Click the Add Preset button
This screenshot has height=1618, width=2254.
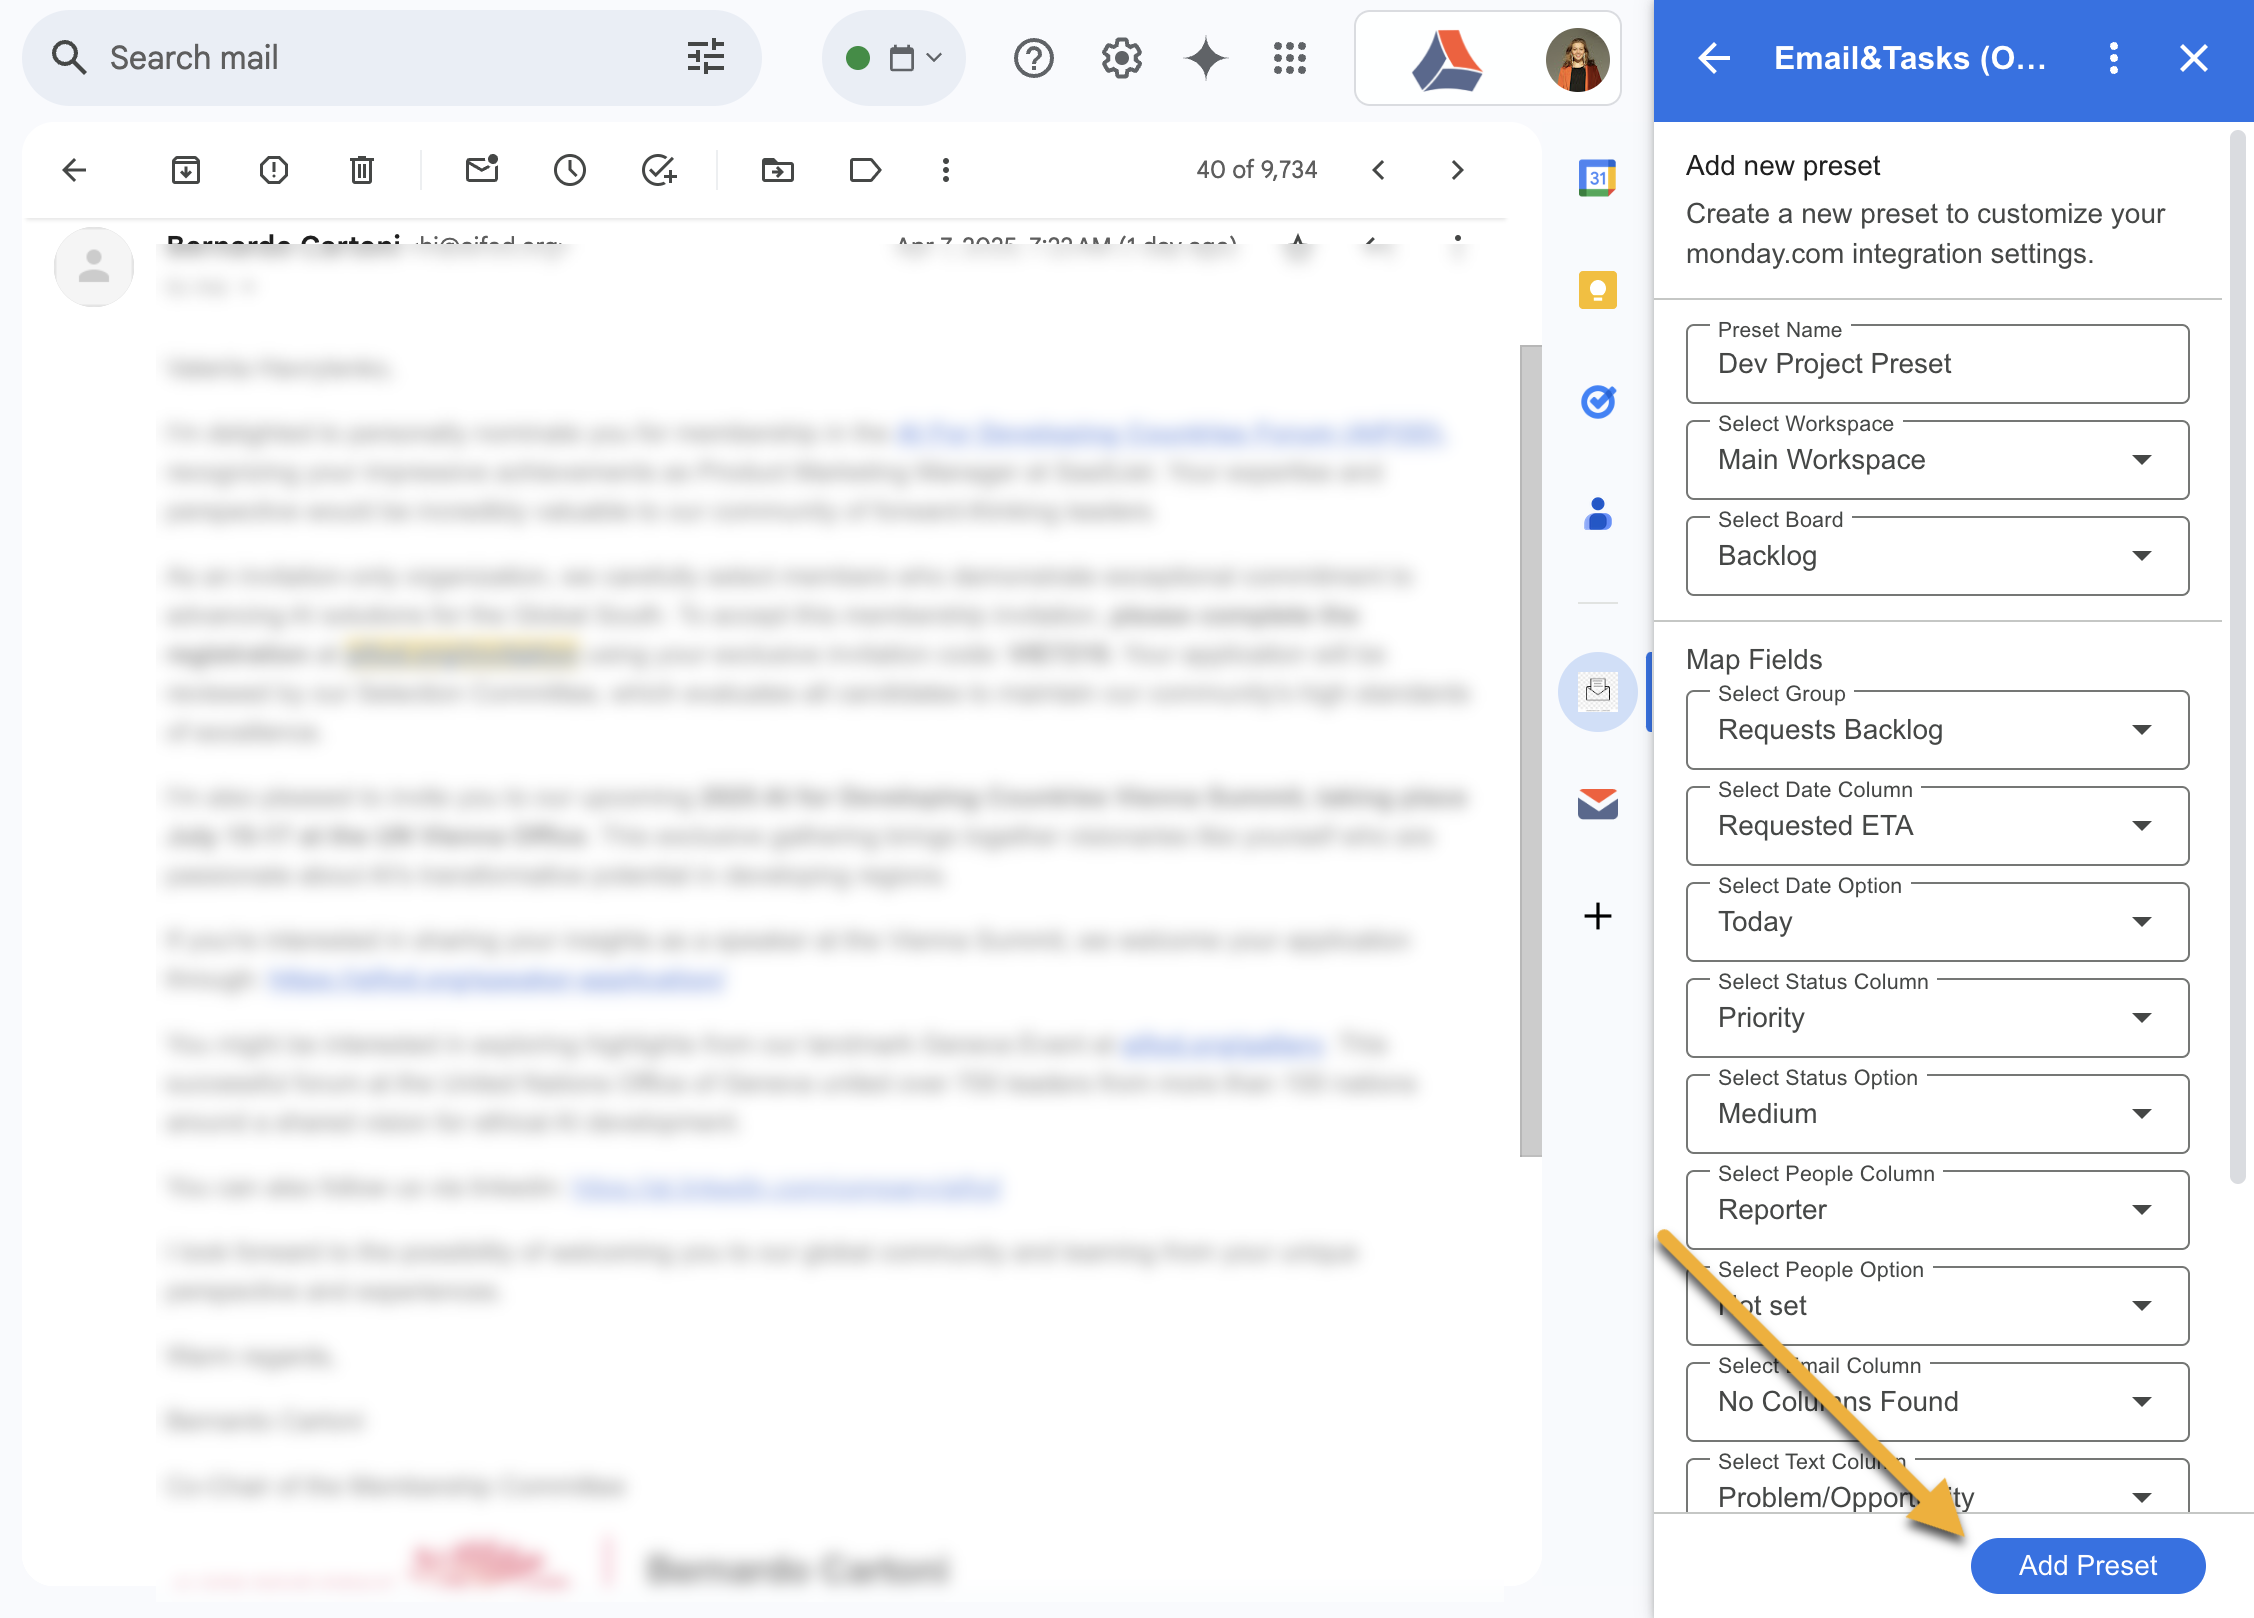2087,1565
